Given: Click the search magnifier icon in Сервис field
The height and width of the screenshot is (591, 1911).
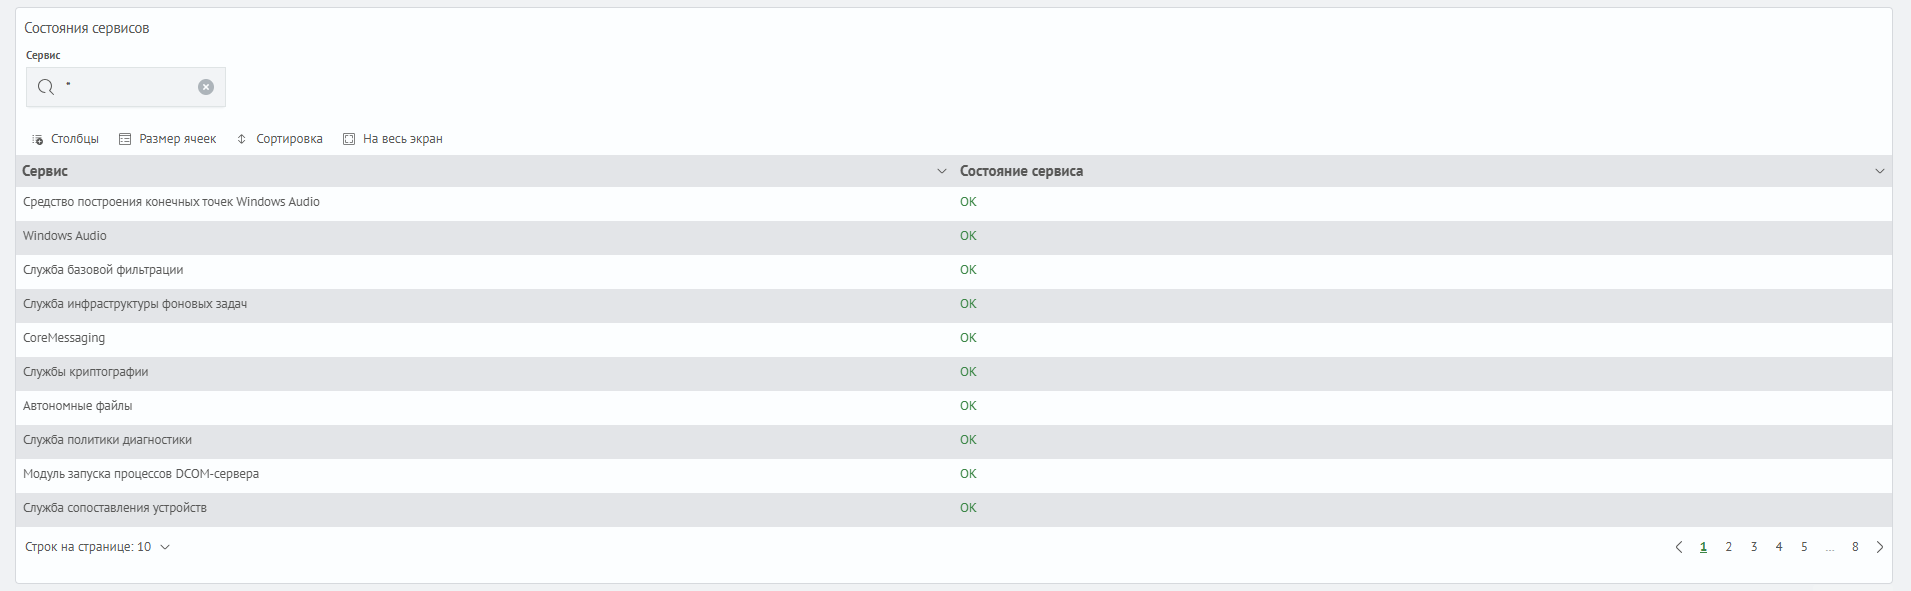Looking at the screenshot, I should pos(46,87).
